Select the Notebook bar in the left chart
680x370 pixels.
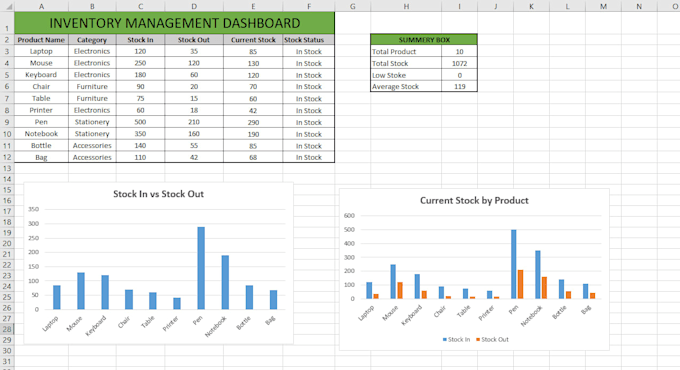225,282
